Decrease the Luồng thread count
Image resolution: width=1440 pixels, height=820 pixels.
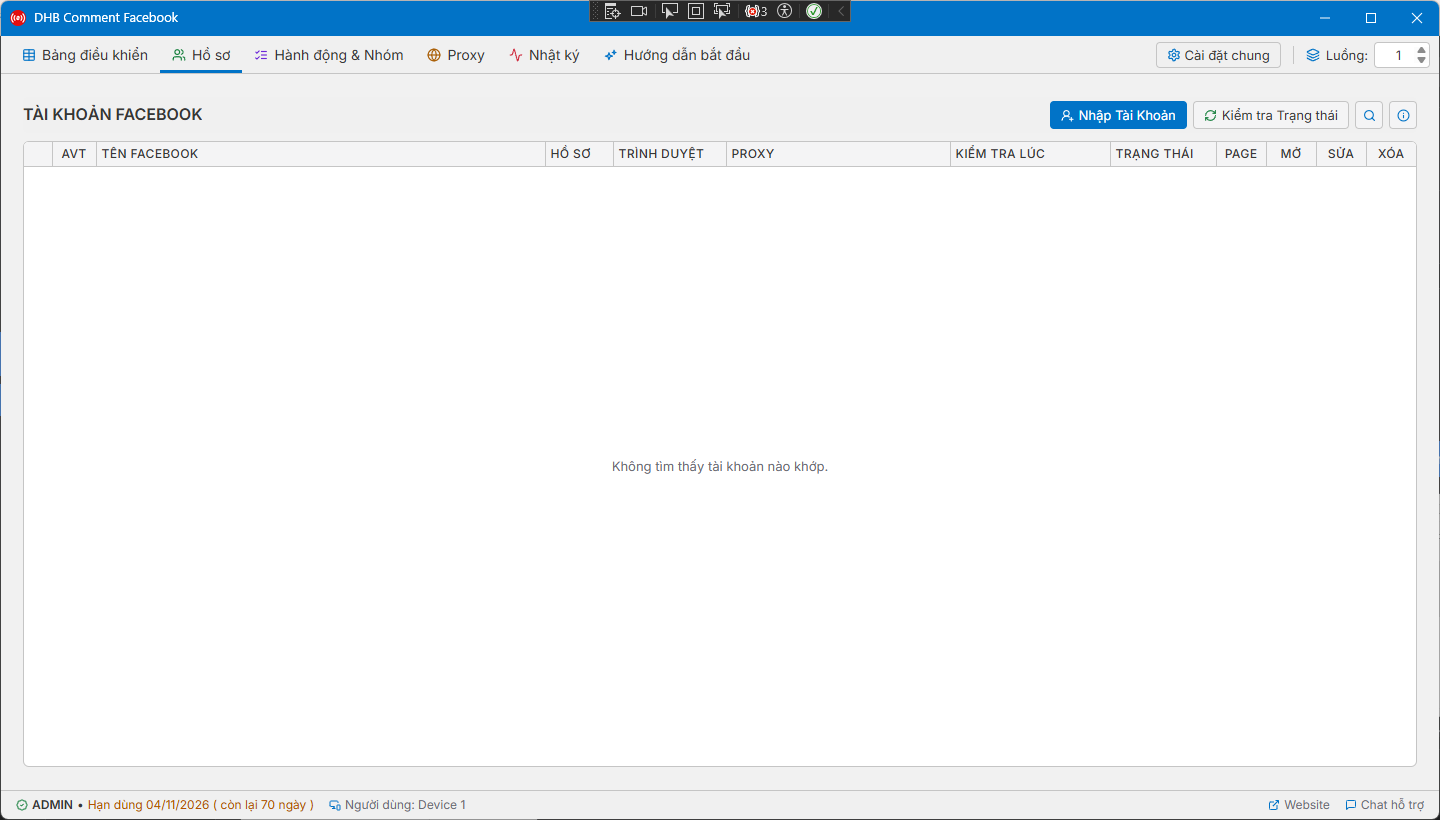[1422, 61]
